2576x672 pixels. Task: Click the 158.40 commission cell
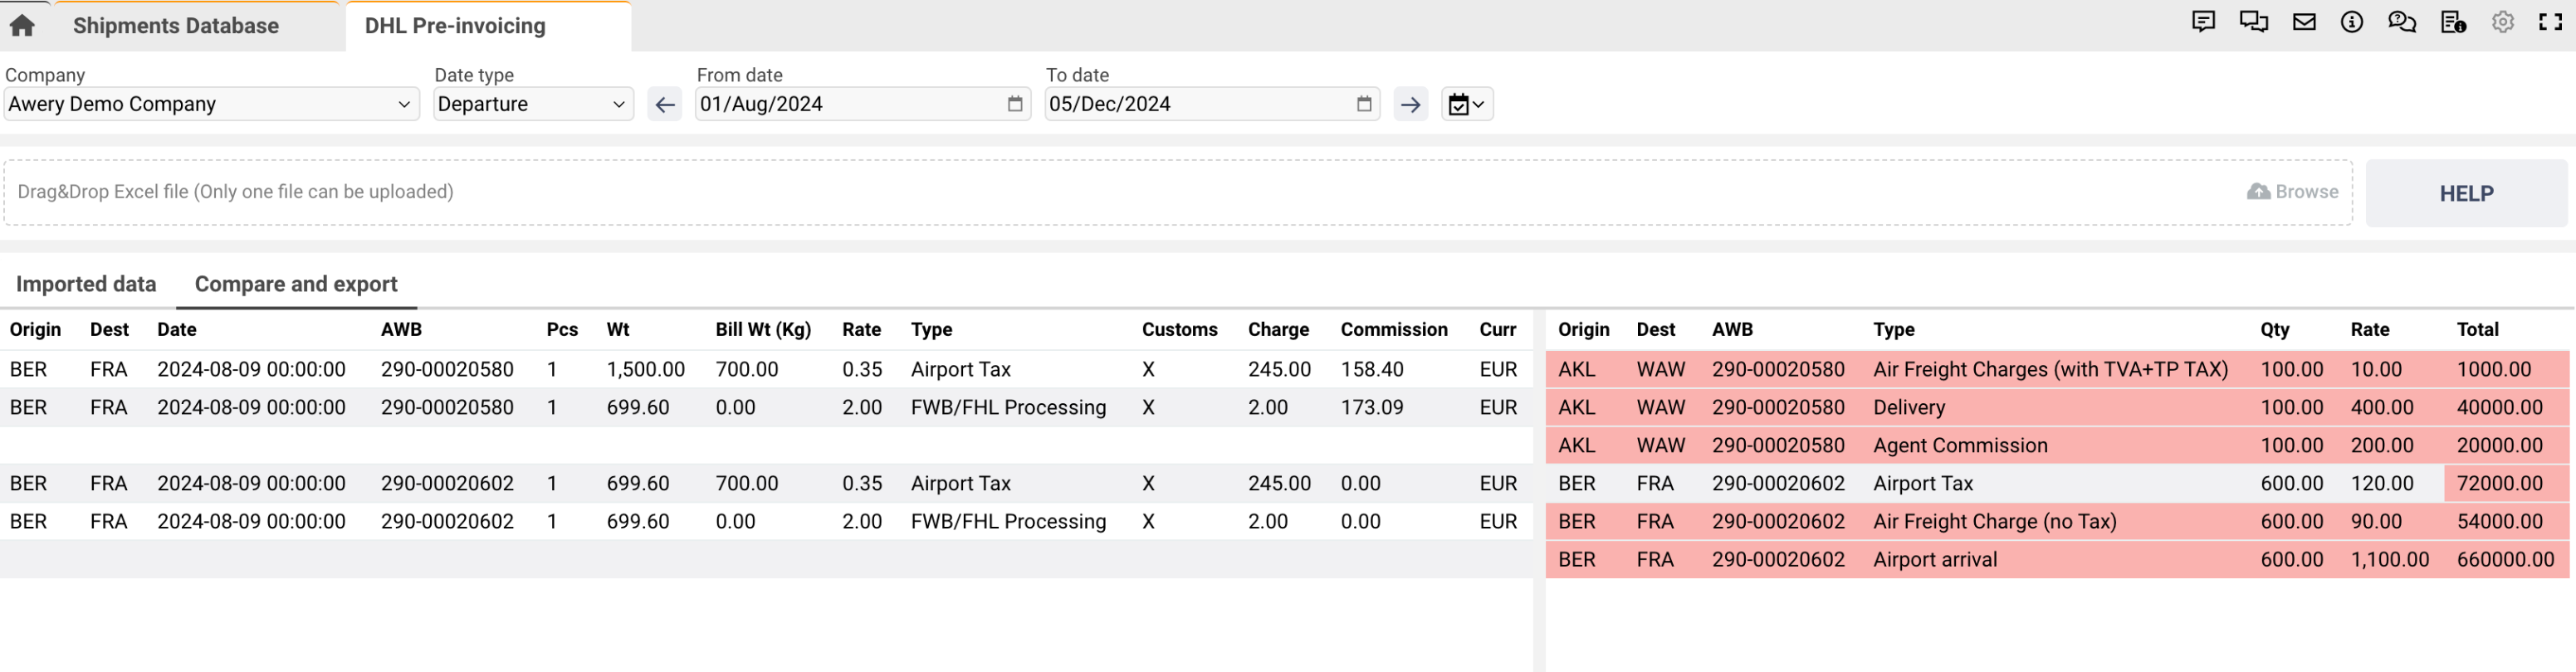tap(1372, 369)
